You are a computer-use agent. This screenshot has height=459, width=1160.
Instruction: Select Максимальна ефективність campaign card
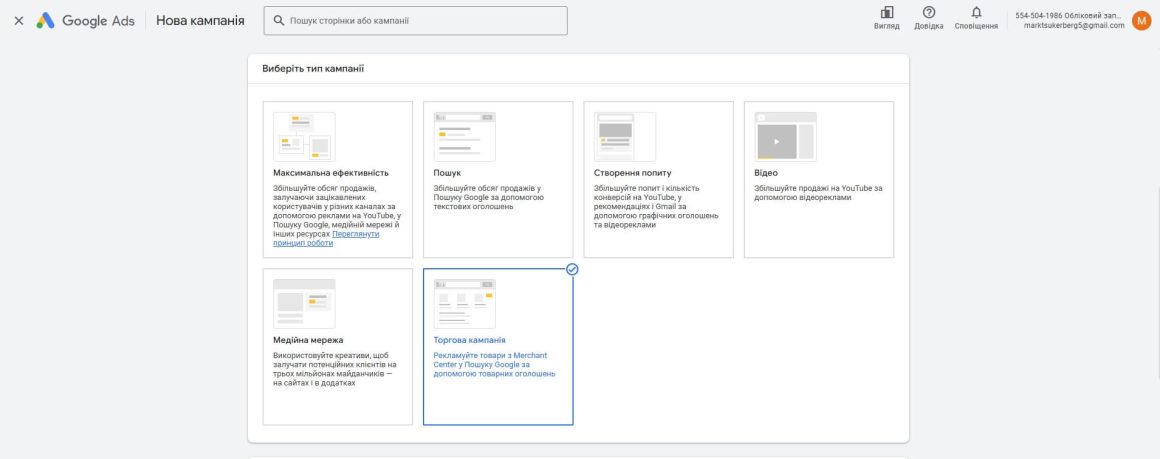(x=338, y=180)
